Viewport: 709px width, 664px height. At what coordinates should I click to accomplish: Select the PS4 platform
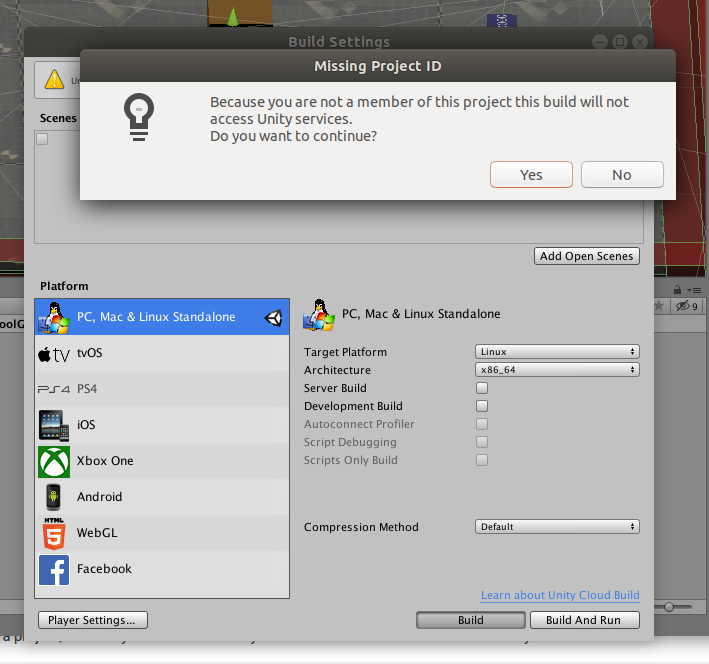162,389
